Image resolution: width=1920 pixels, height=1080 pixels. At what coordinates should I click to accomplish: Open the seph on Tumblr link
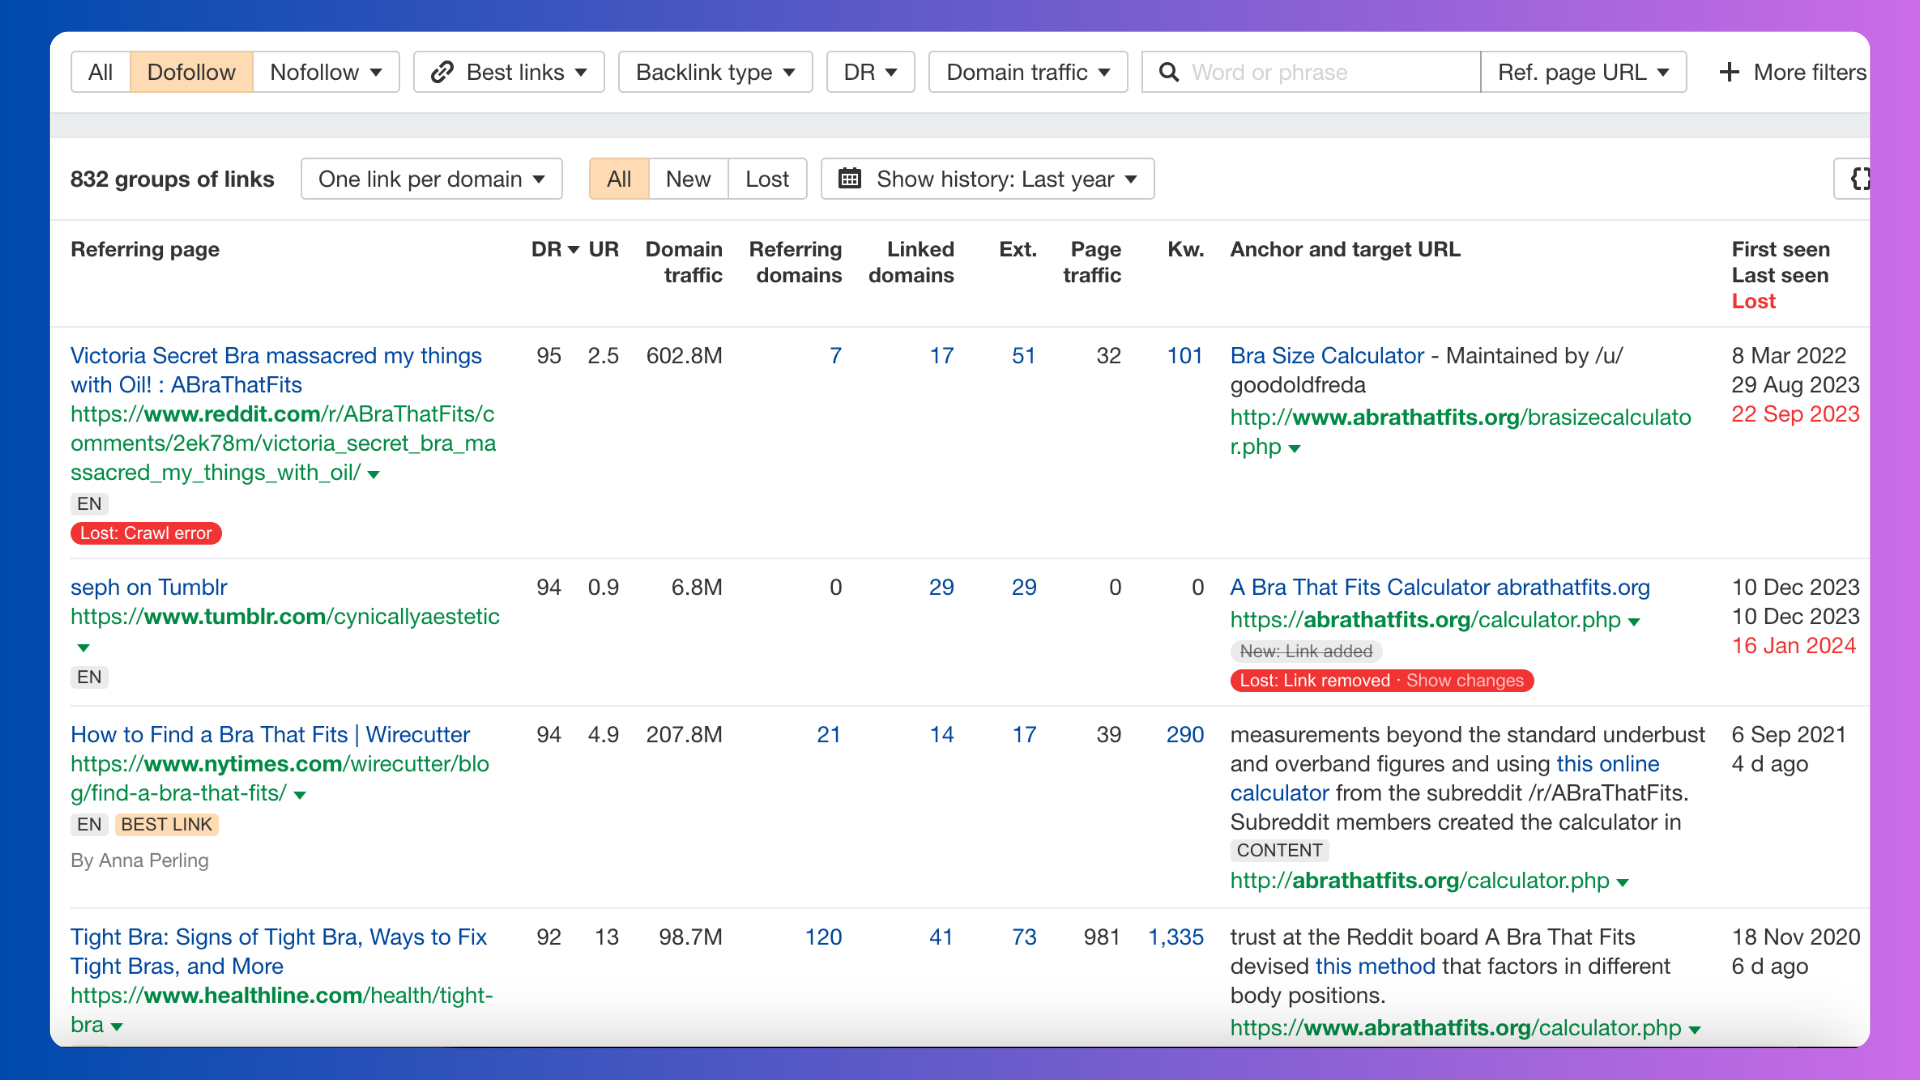(149, 588)
